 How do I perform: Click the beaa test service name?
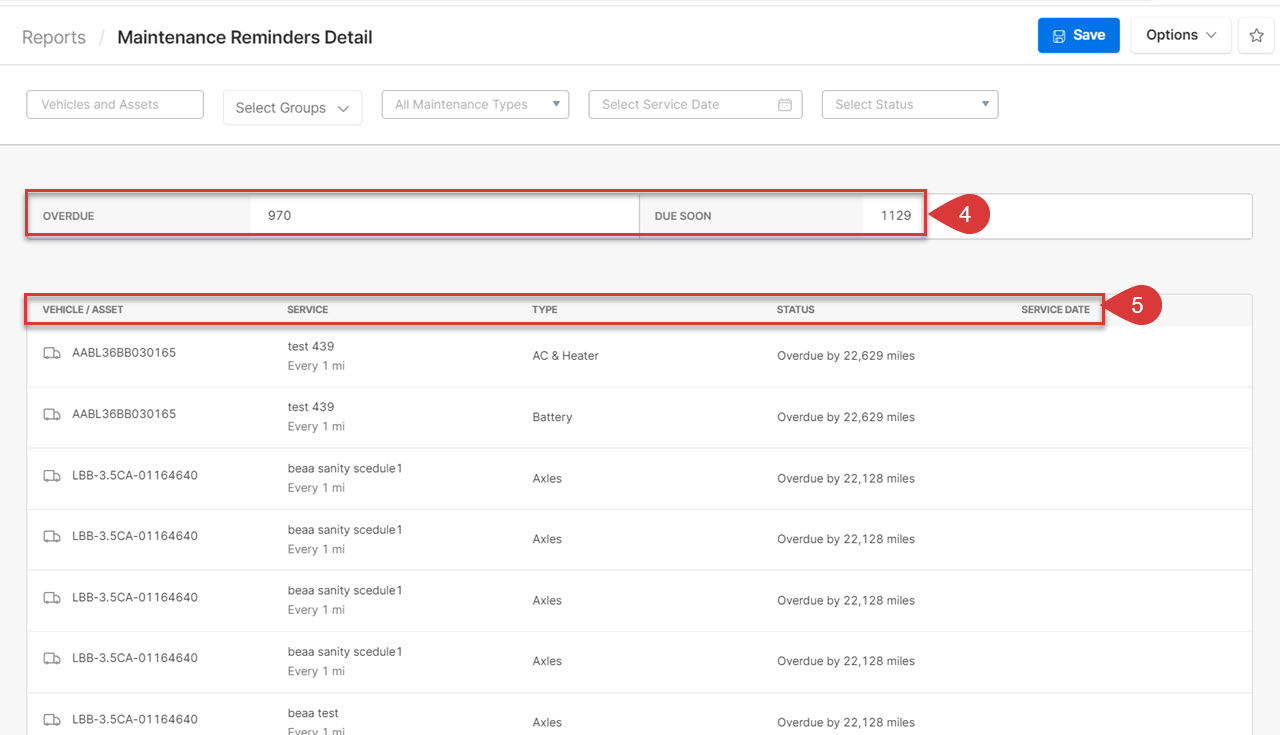(x=313, y=713)
